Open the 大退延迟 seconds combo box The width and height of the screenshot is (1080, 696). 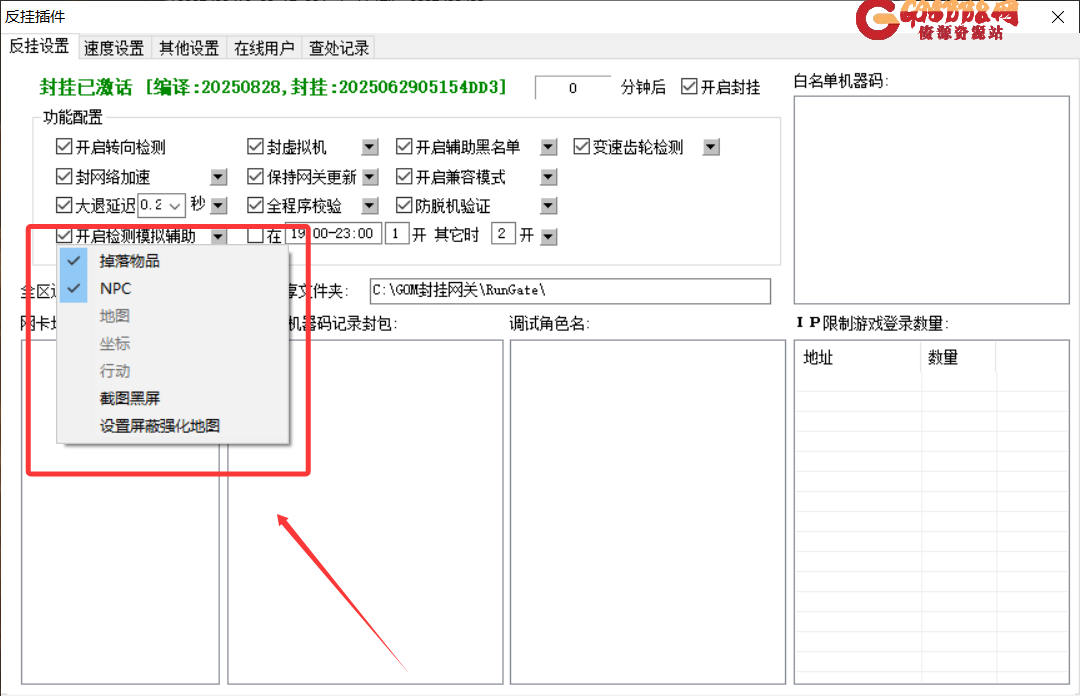(161, 206)
